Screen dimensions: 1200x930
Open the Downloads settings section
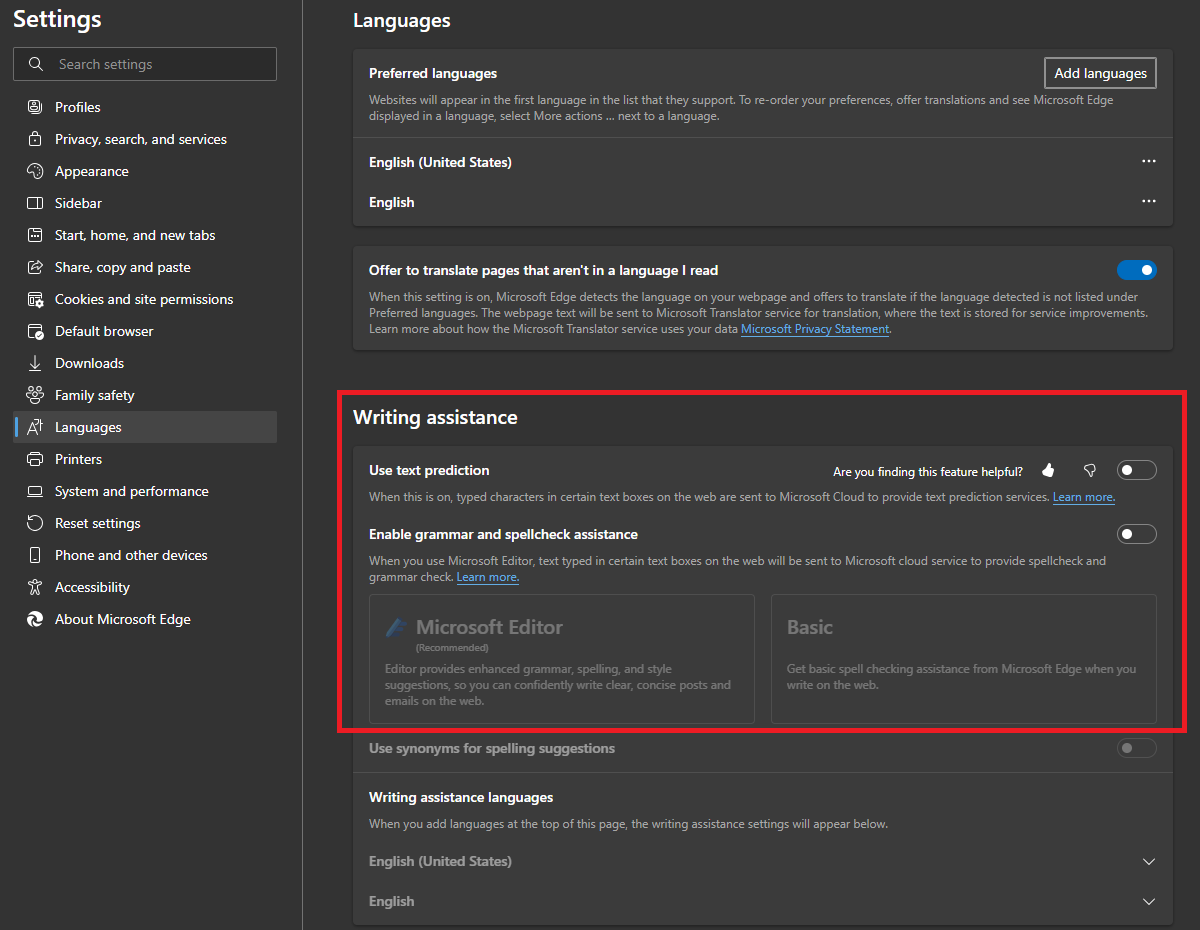tap(145, 363)
